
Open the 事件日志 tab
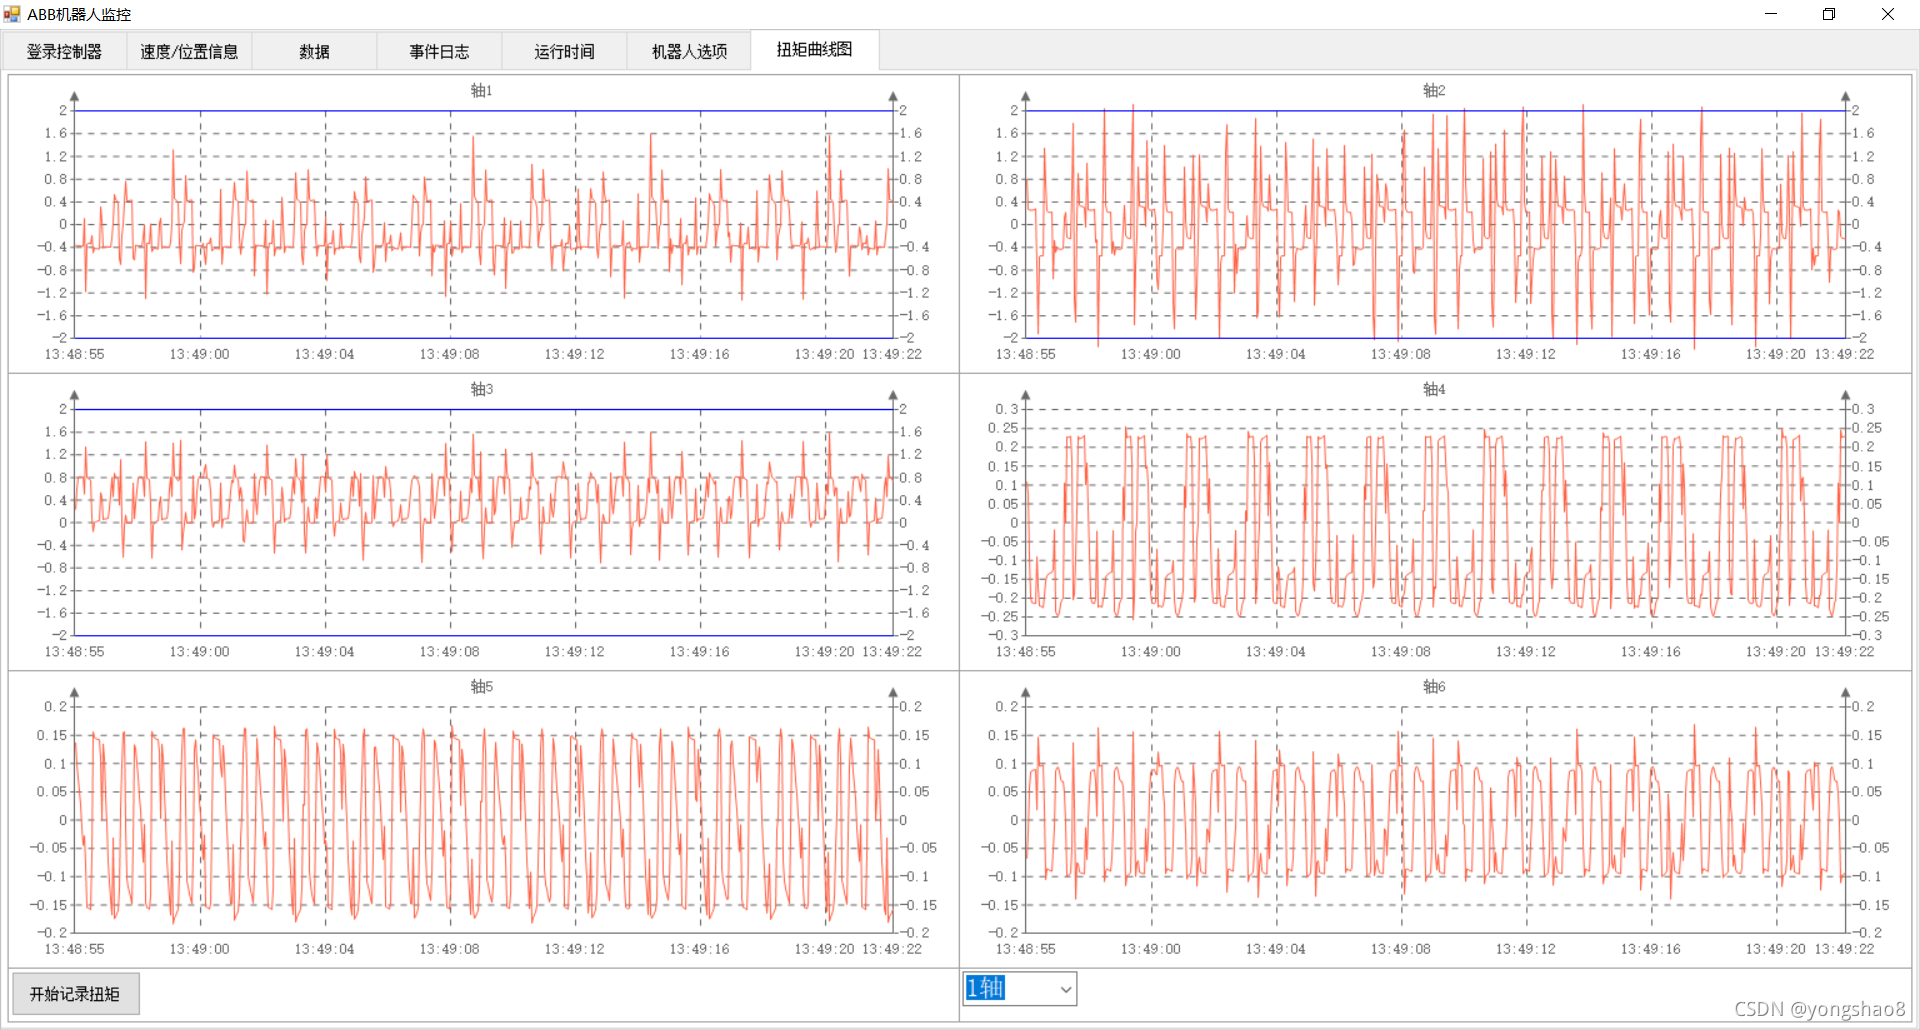pos(439,51)
